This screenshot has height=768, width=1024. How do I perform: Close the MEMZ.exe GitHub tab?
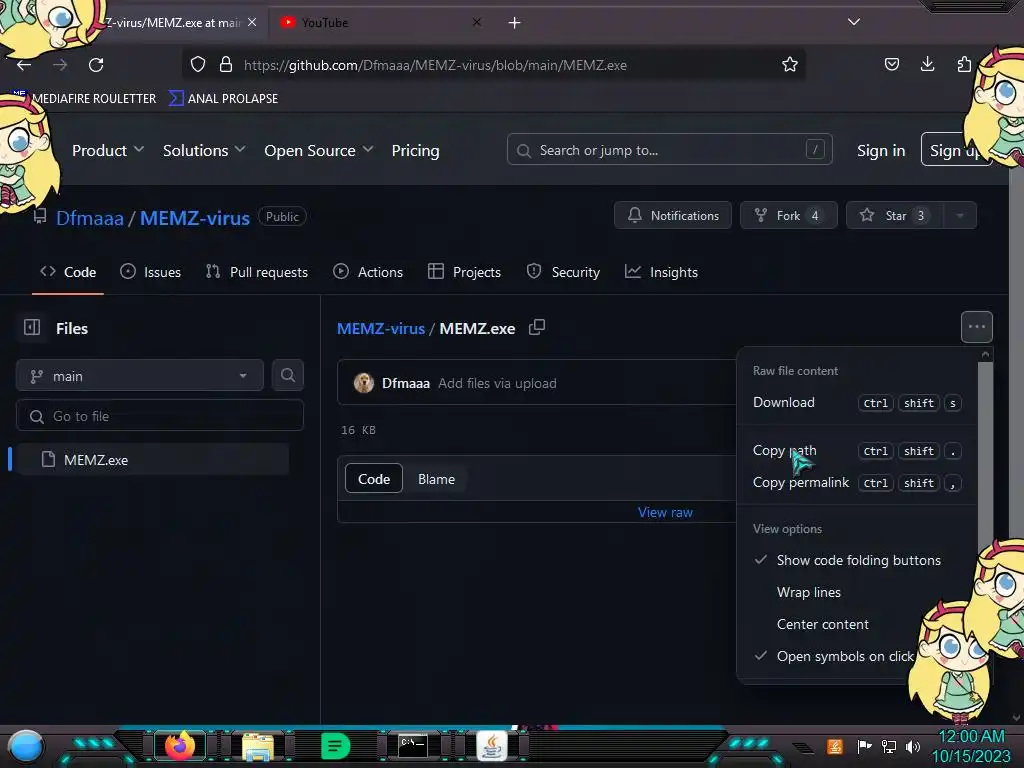tap(252, 22)
